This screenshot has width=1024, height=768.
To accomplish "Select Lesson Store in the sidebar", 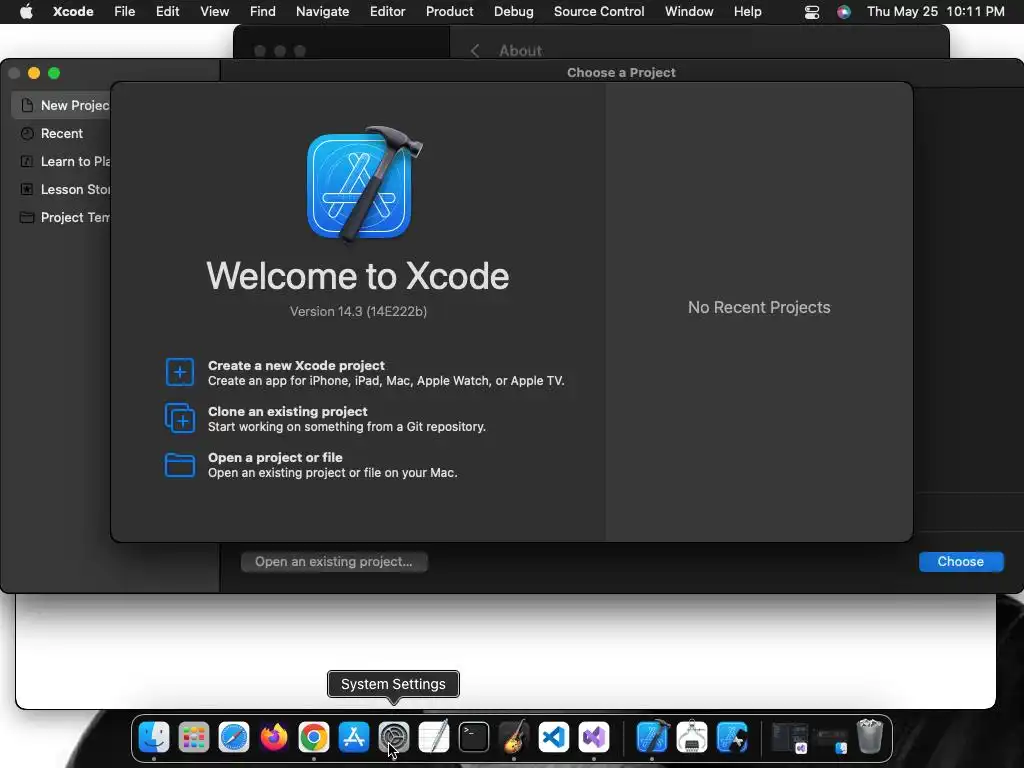I will [61, 189].
